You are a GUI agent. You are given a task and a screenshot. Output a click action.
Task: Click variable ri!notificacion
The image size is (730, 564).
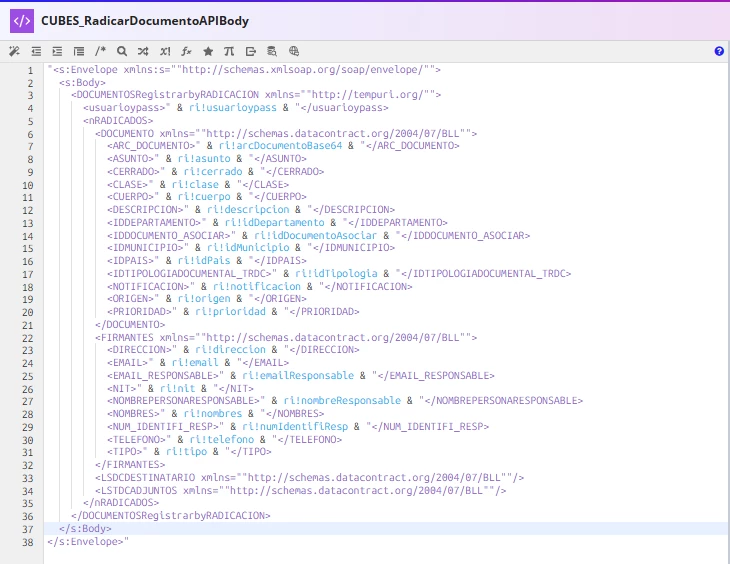[257, 287]
